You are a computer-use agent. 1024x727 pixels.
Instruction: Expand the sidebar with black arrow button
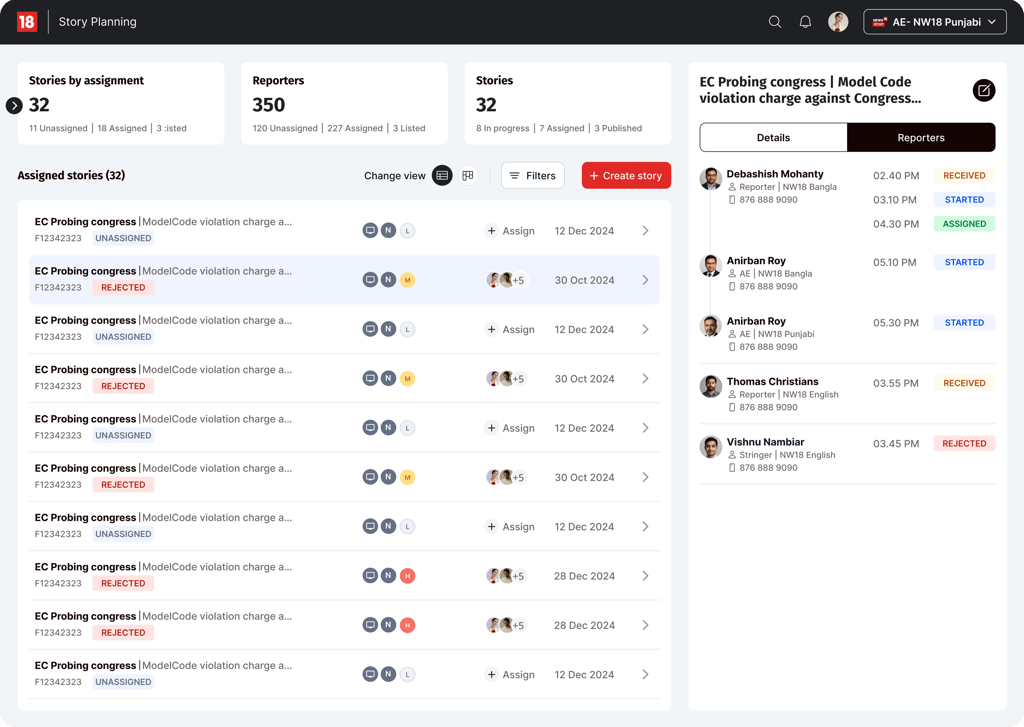(14, 105)
